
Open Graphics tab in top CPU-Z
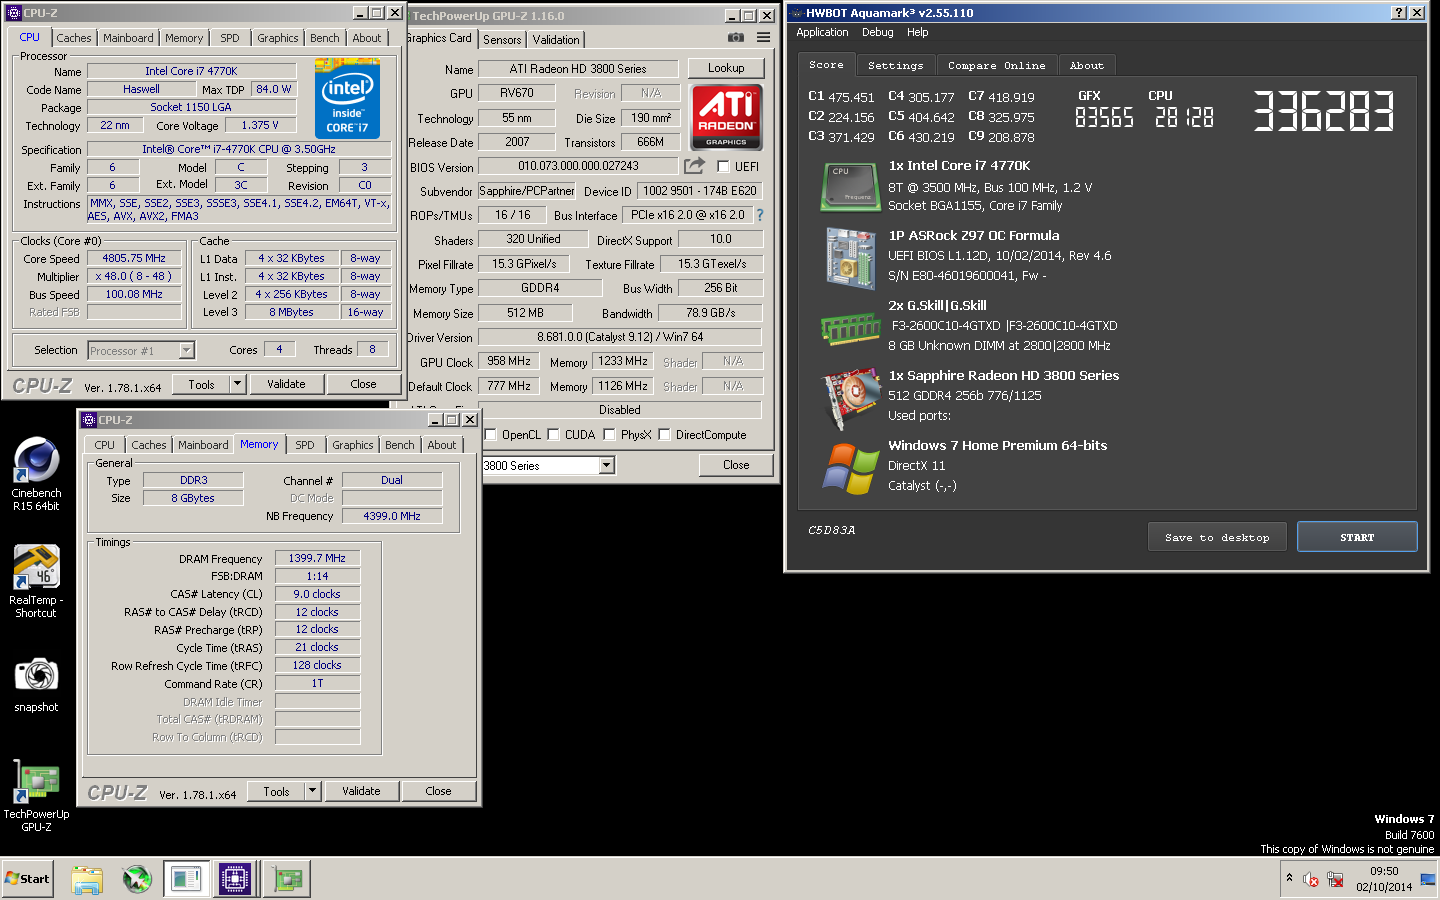pos(278,38)
